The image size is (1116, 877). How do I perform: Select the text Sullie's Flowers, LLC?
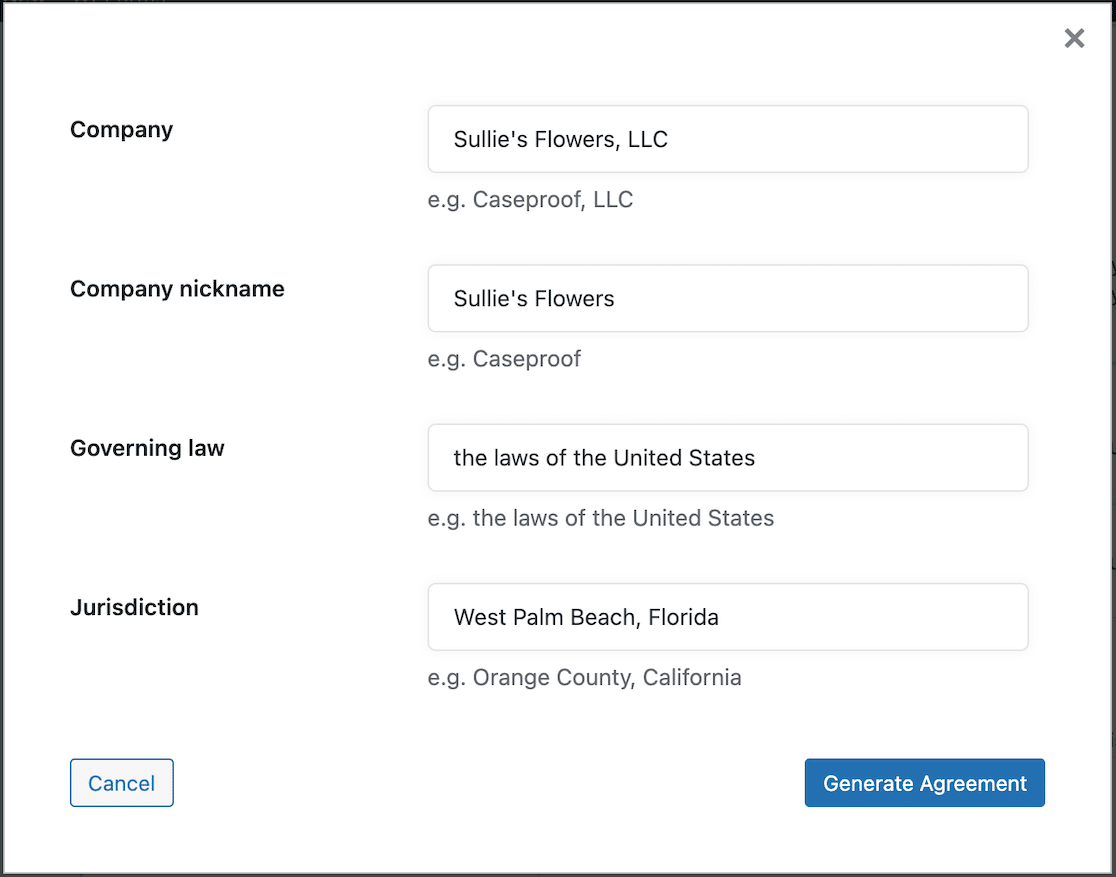coord(561,139)
